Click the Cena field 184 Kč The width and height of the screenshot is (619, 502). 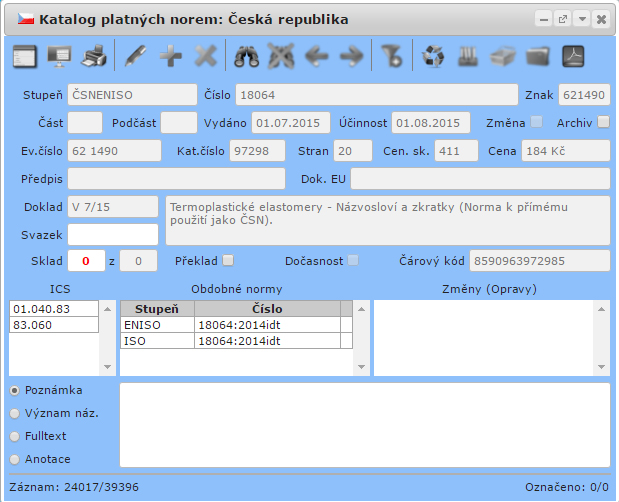pyautogui.click(x=566, y=151)
